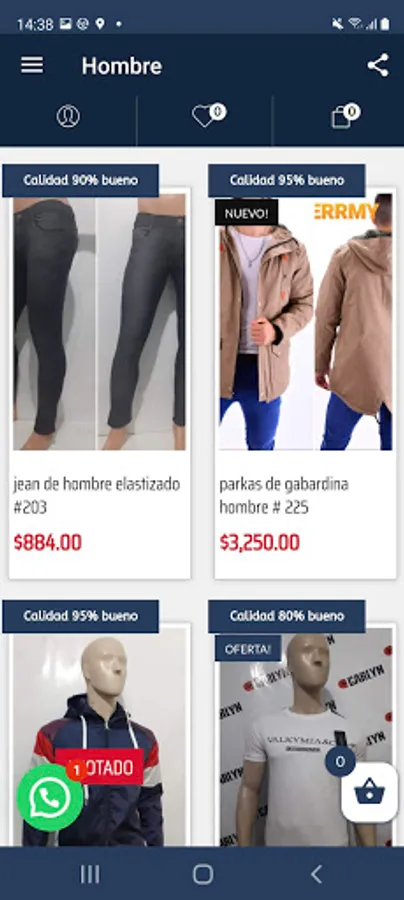Tap Android home navigation button

point(203,874)
